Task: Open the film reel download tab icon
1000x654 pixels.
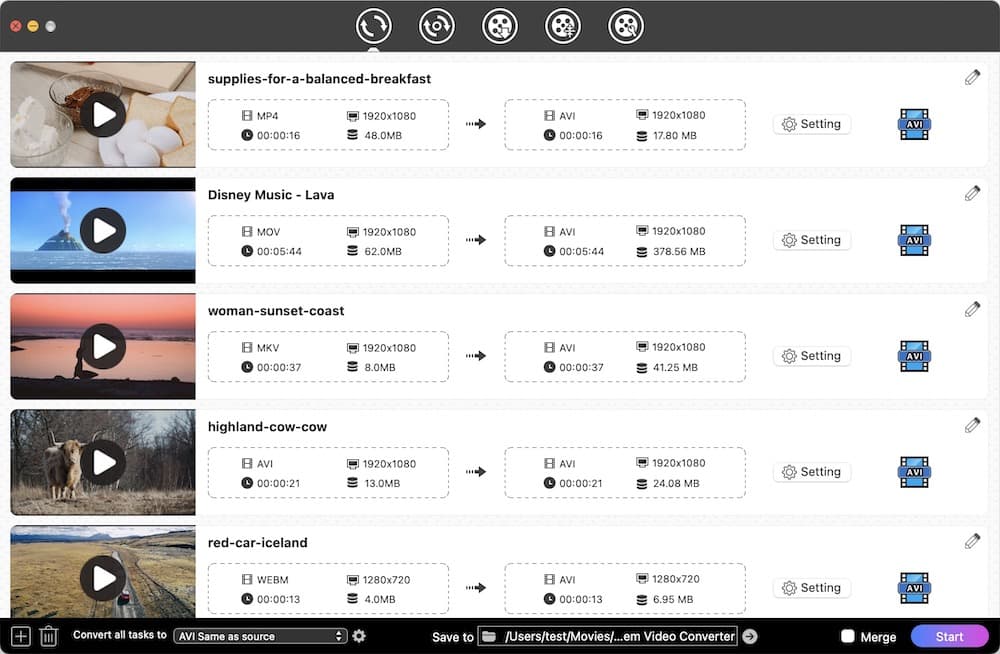Action: (x=499, y=26)
